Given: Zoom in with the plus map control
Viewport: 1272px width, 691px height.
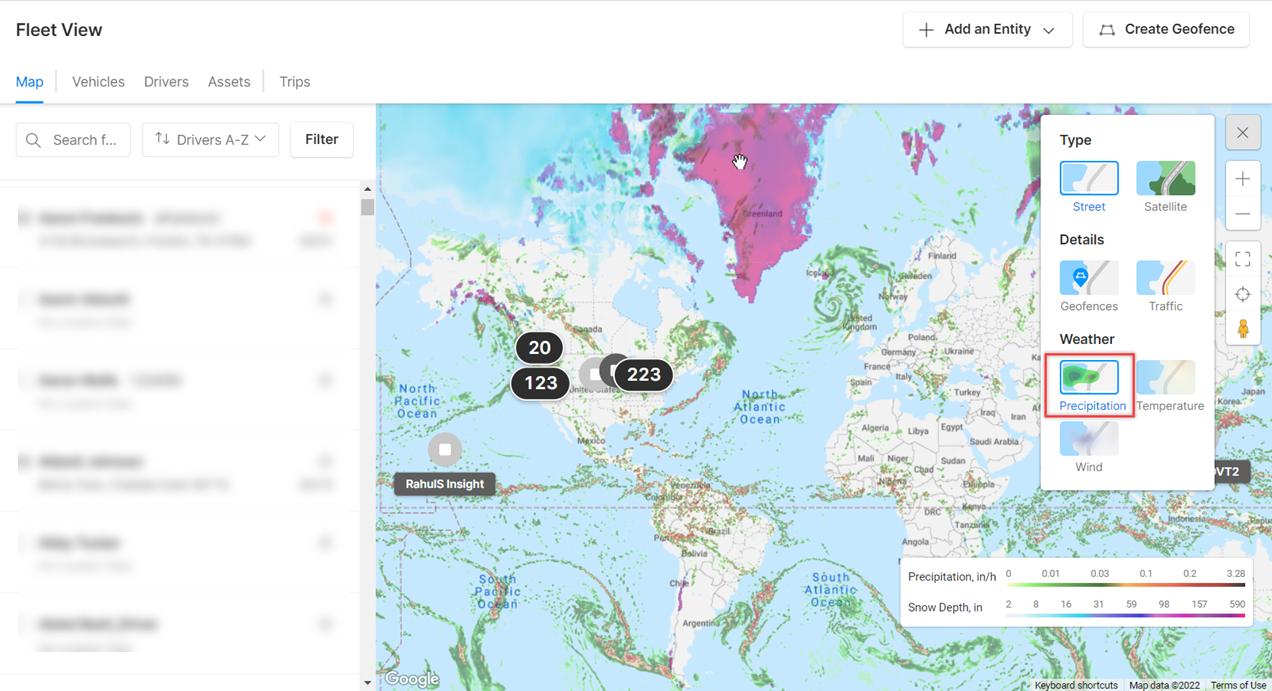Looking at the screenshot, I should click(x=1242, y=179).
